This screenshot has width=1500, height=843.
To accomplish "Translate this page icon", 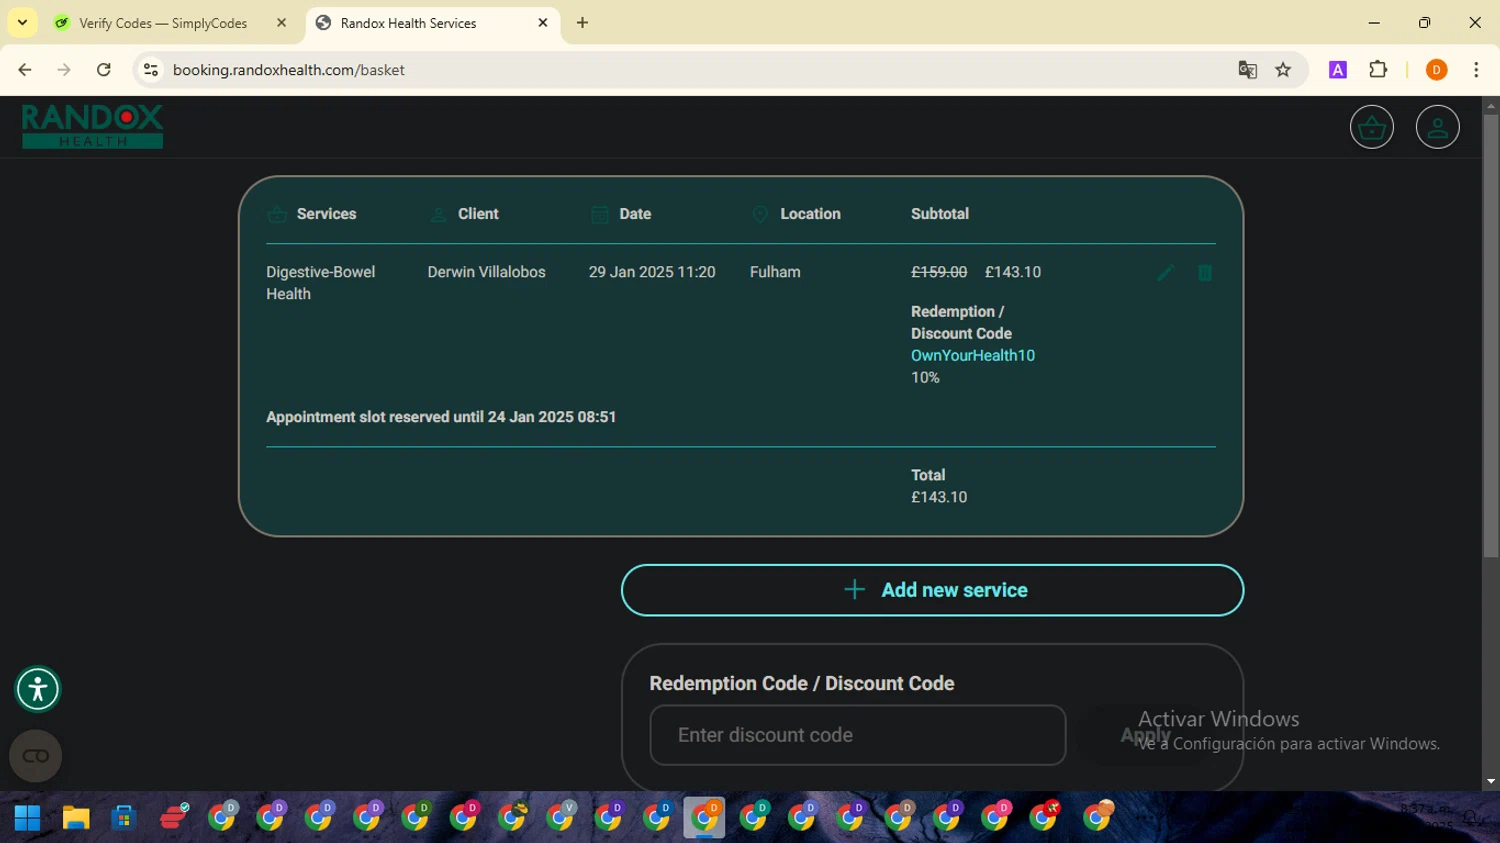I will coord(1247,70).
